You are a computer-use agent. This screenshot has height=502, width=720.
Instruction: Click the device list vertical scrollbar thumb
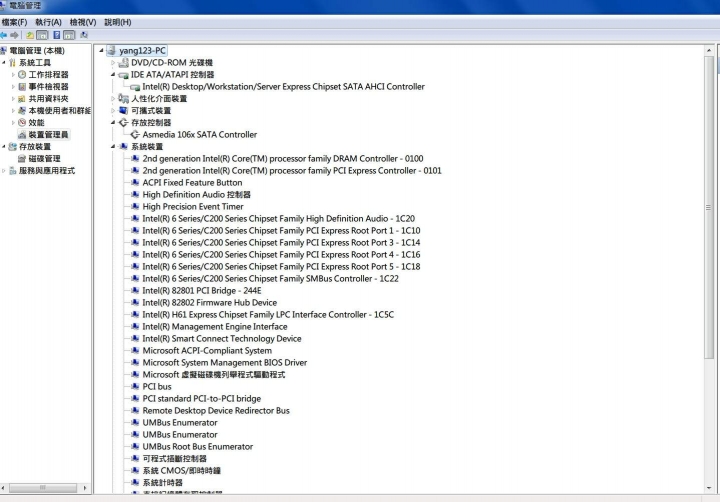[709, 207]
